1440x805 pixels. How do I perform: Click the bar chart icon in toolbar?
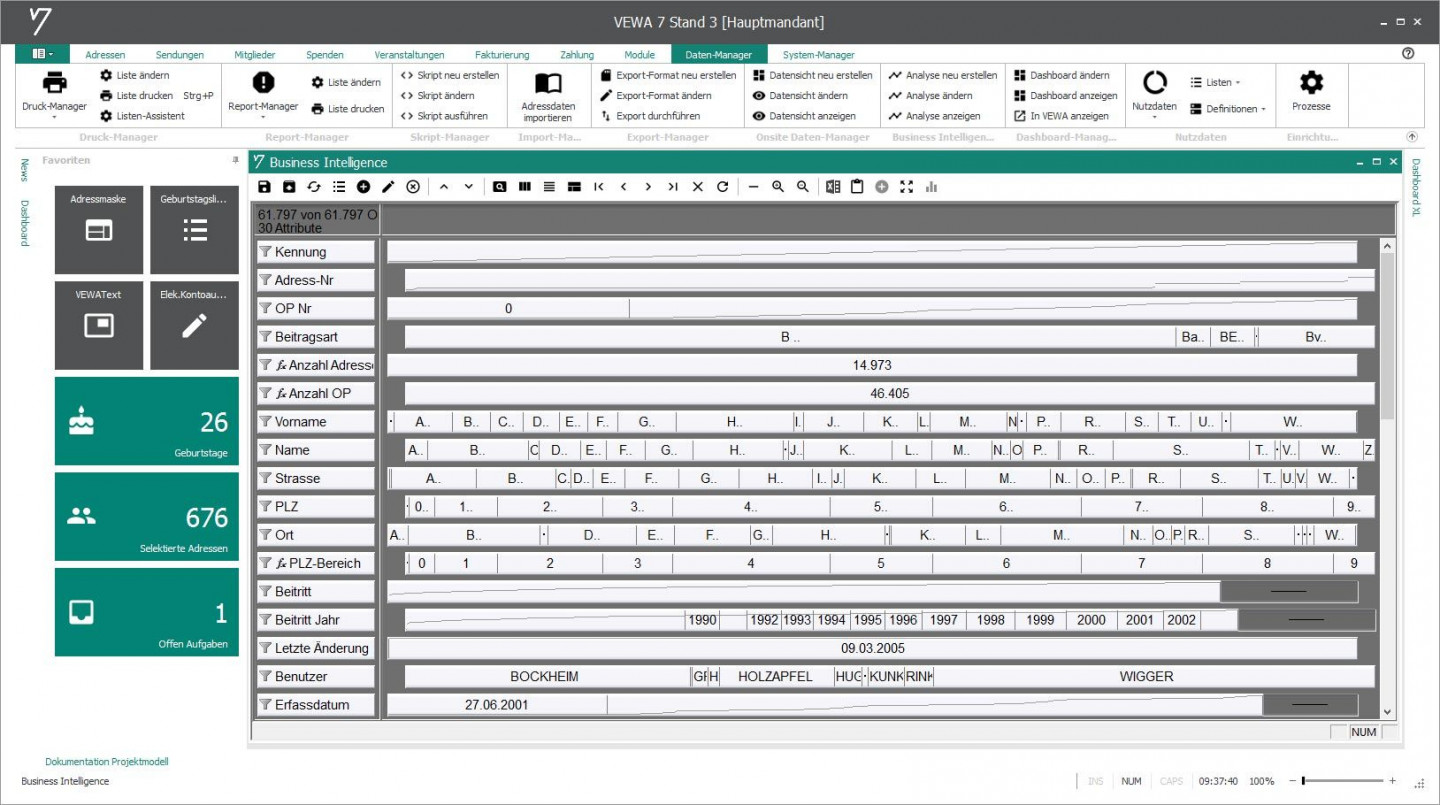click(x=932, y=186)
